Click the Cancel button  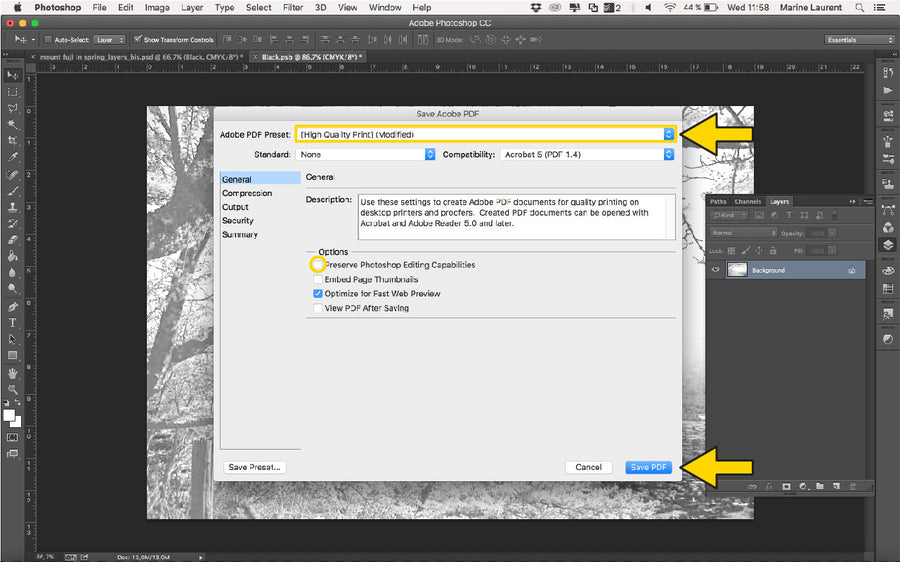[x=588, y=467]
